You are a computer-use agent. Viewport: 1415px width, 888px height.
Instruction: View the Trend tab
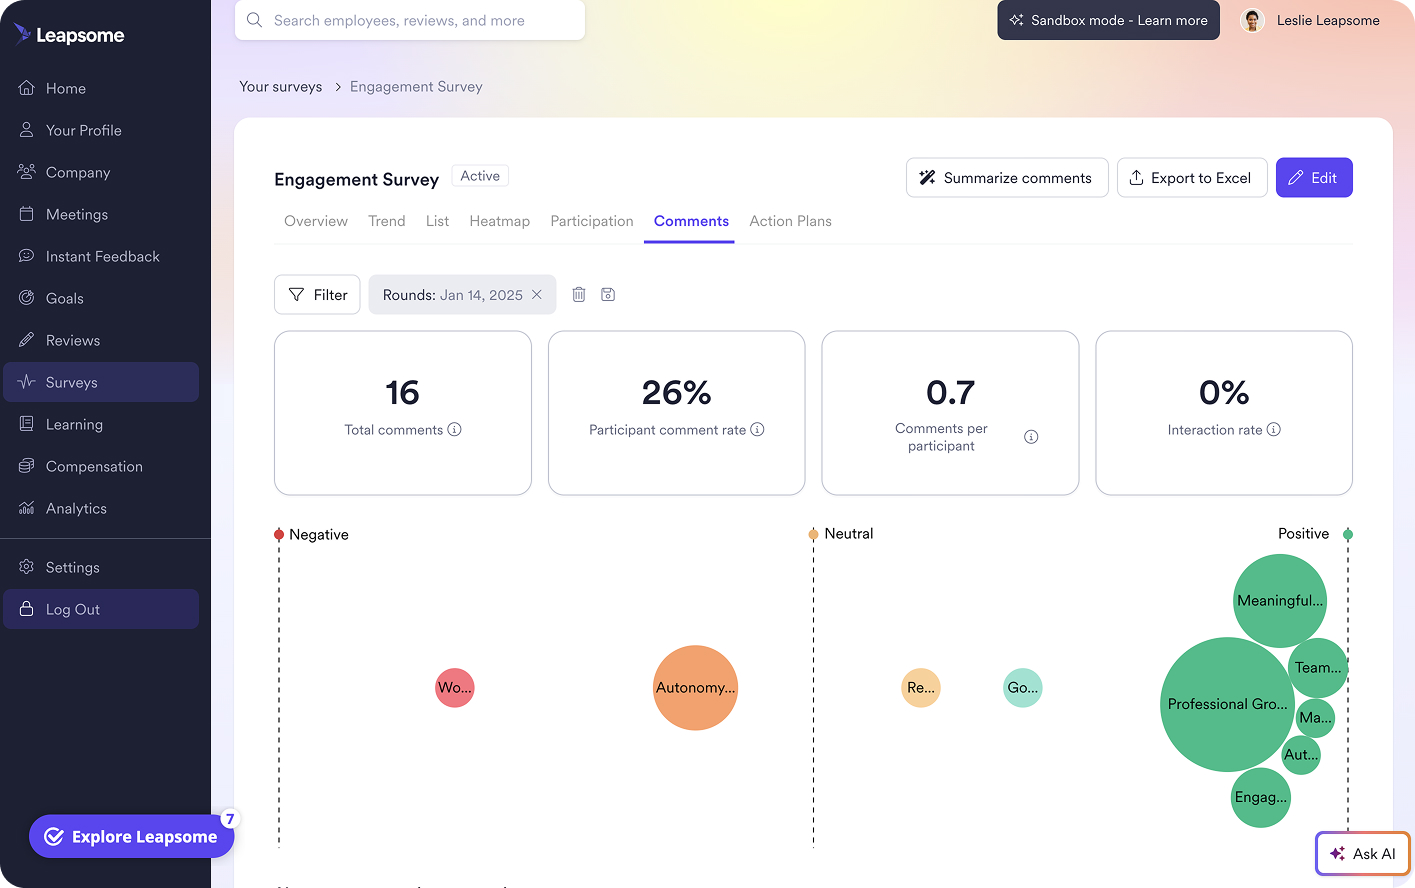387,221
